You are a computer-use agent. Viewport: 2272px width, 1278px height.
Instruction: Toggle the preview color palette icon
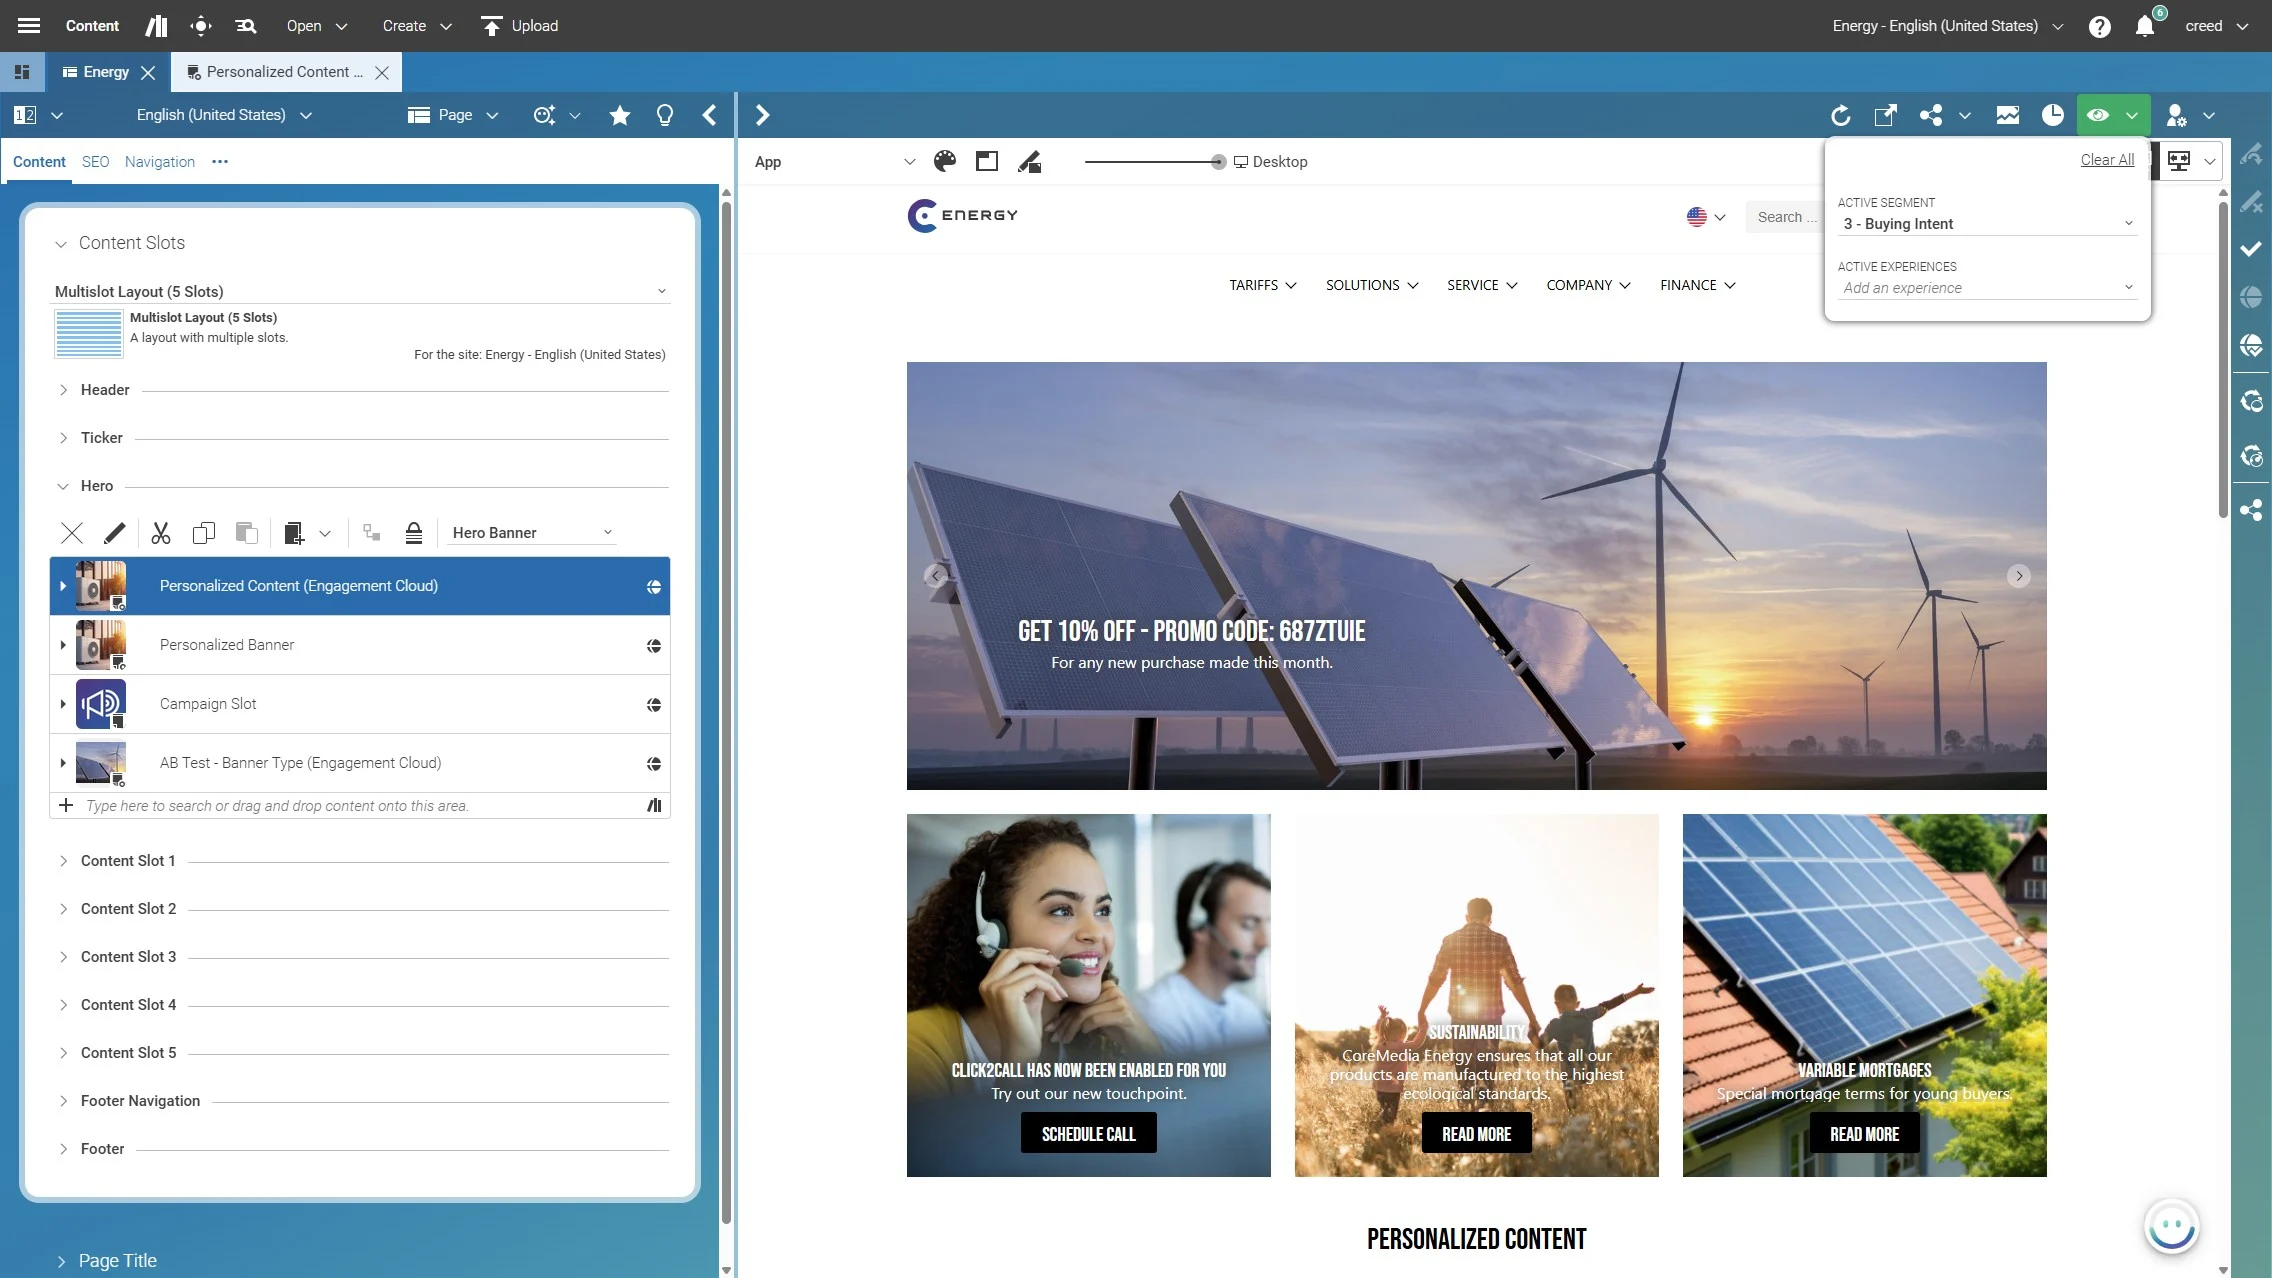click(944, 161)
